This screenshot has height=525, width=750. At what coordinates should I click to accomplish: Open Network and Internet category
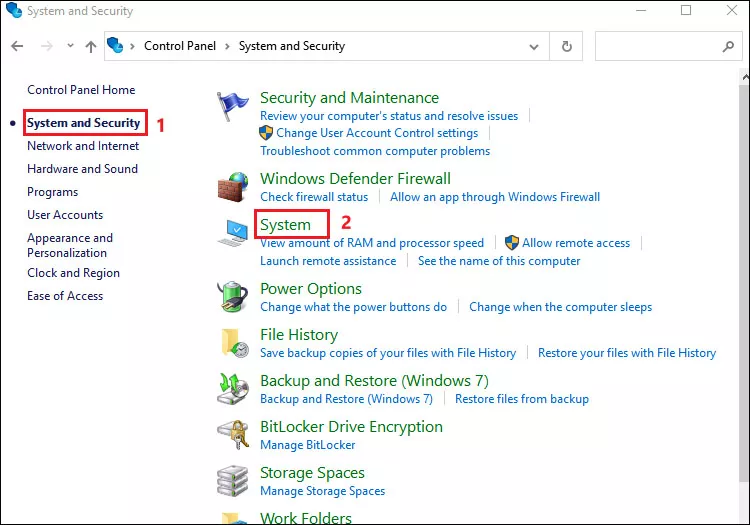click(83, 146)
